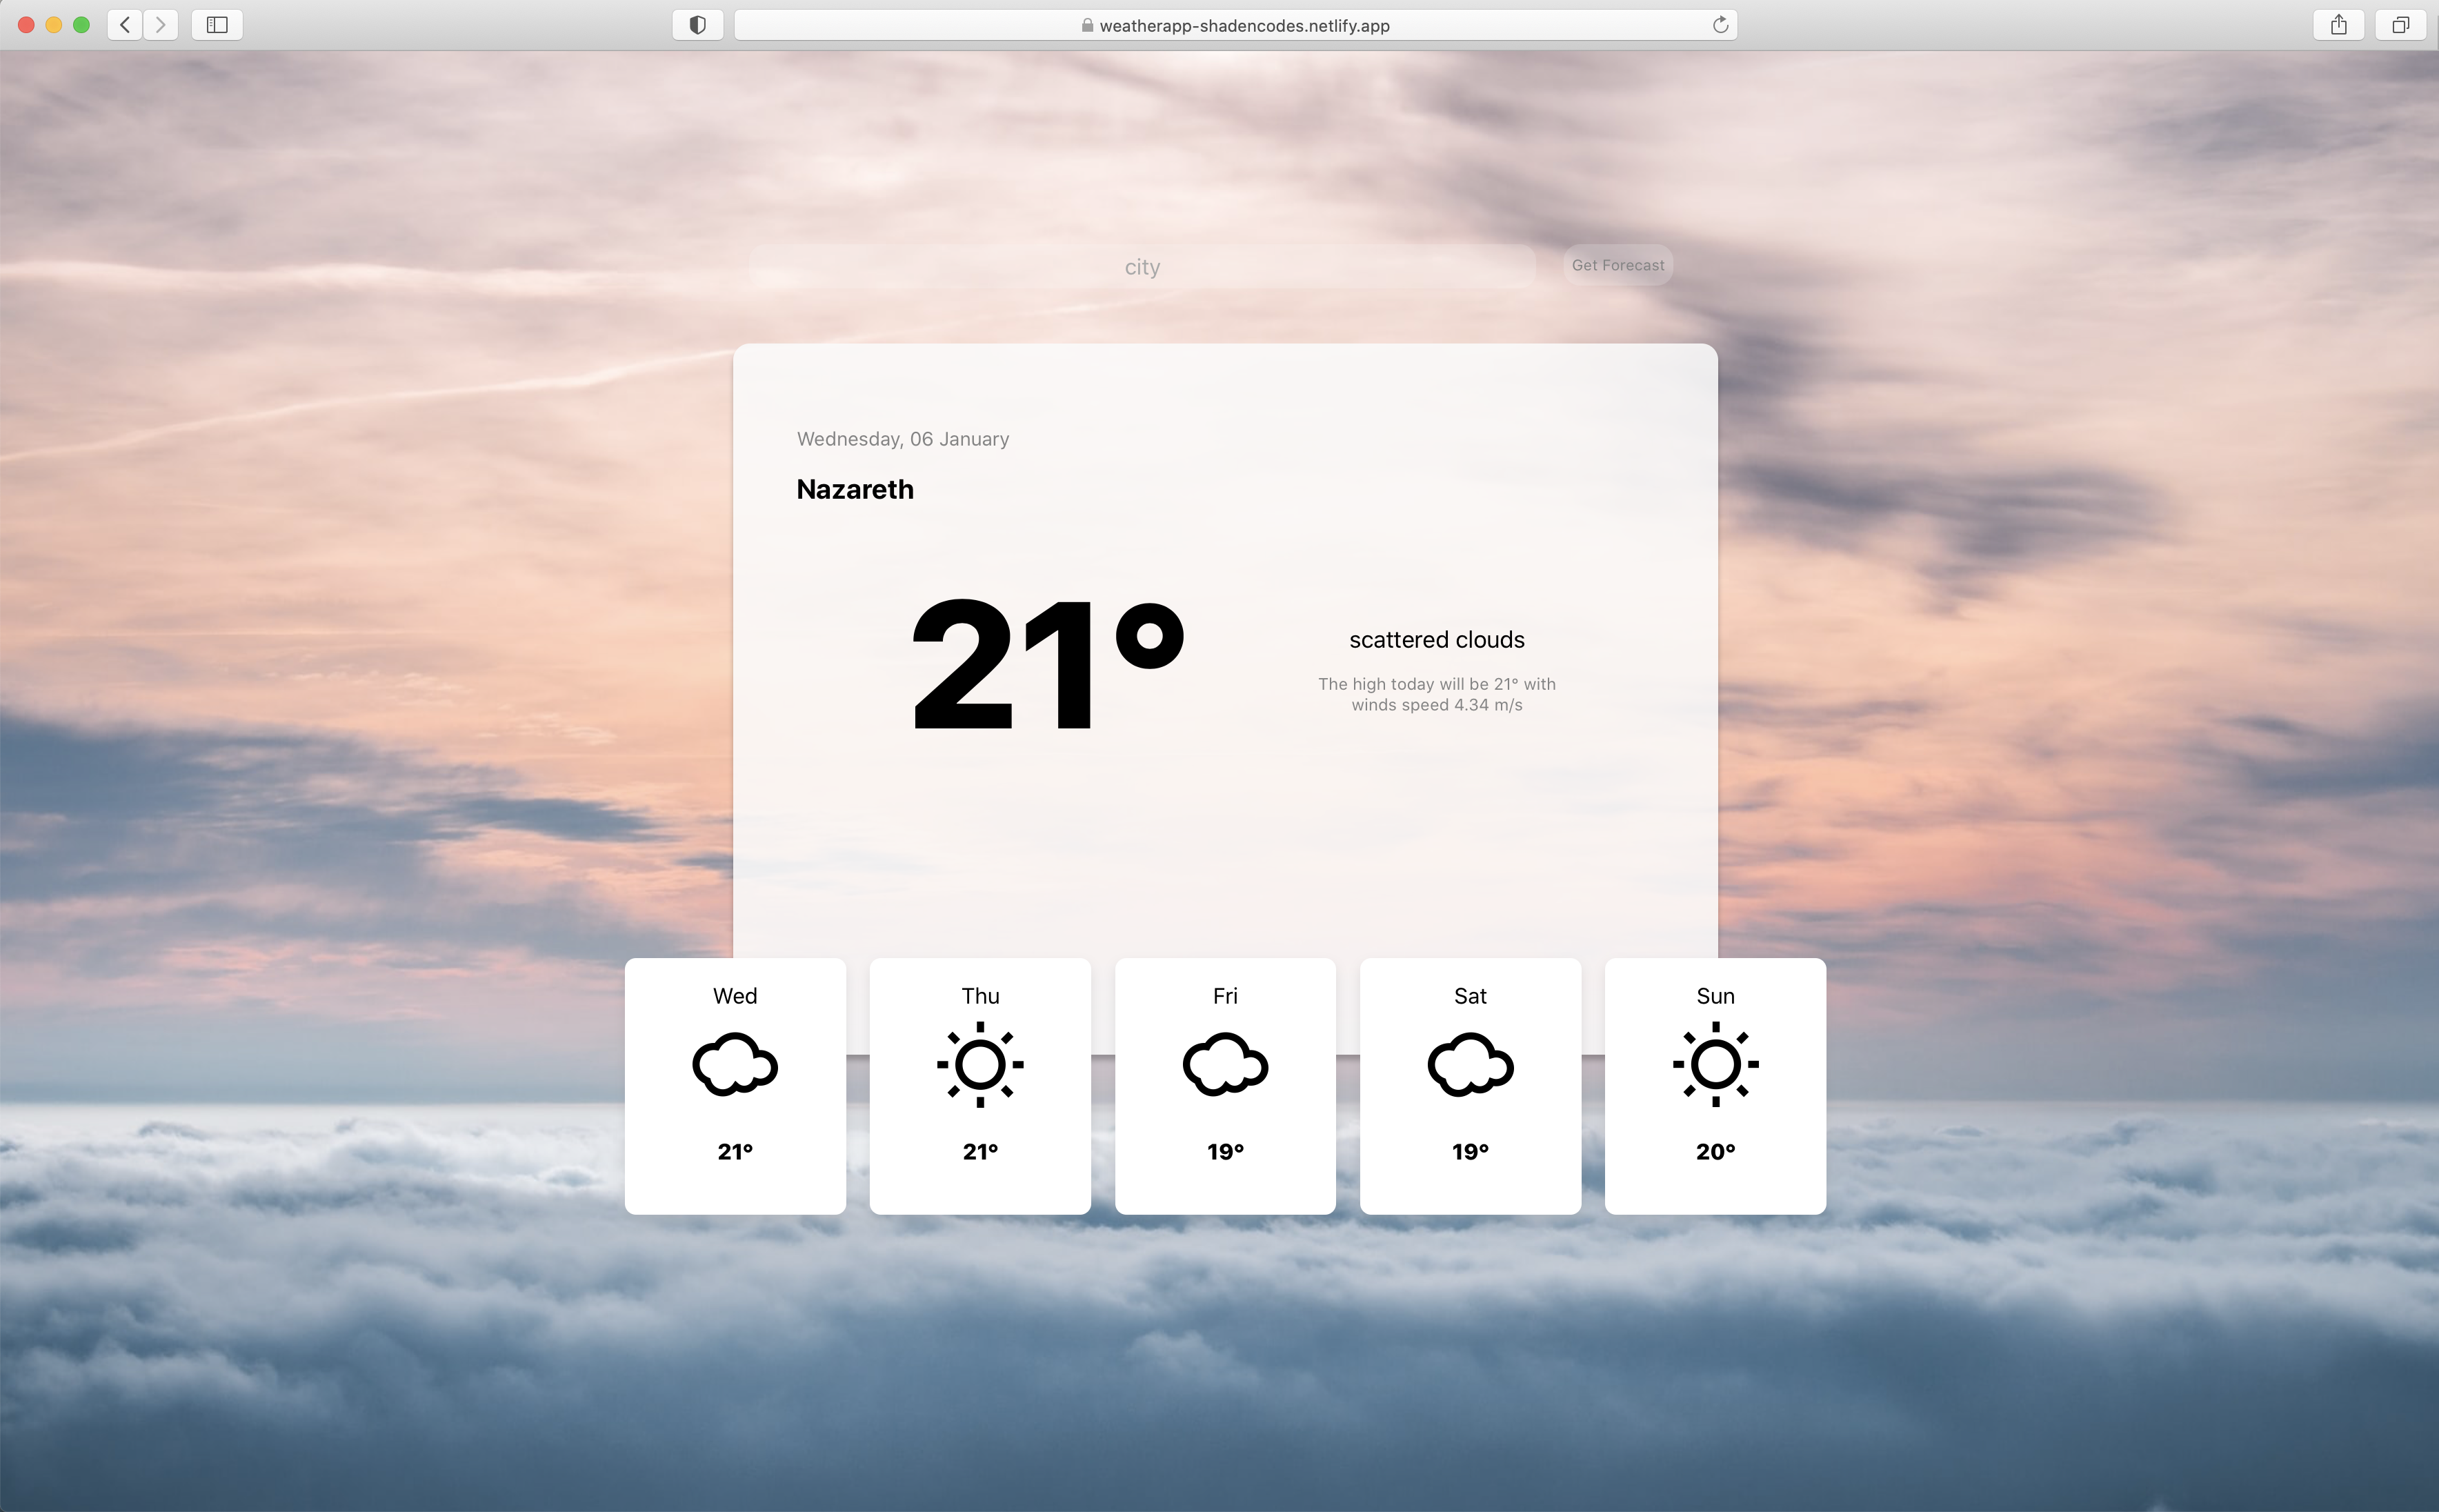Click the Safari forward navigation arrow
This screenshot has width=2439, height=1512.
(160, 25)
